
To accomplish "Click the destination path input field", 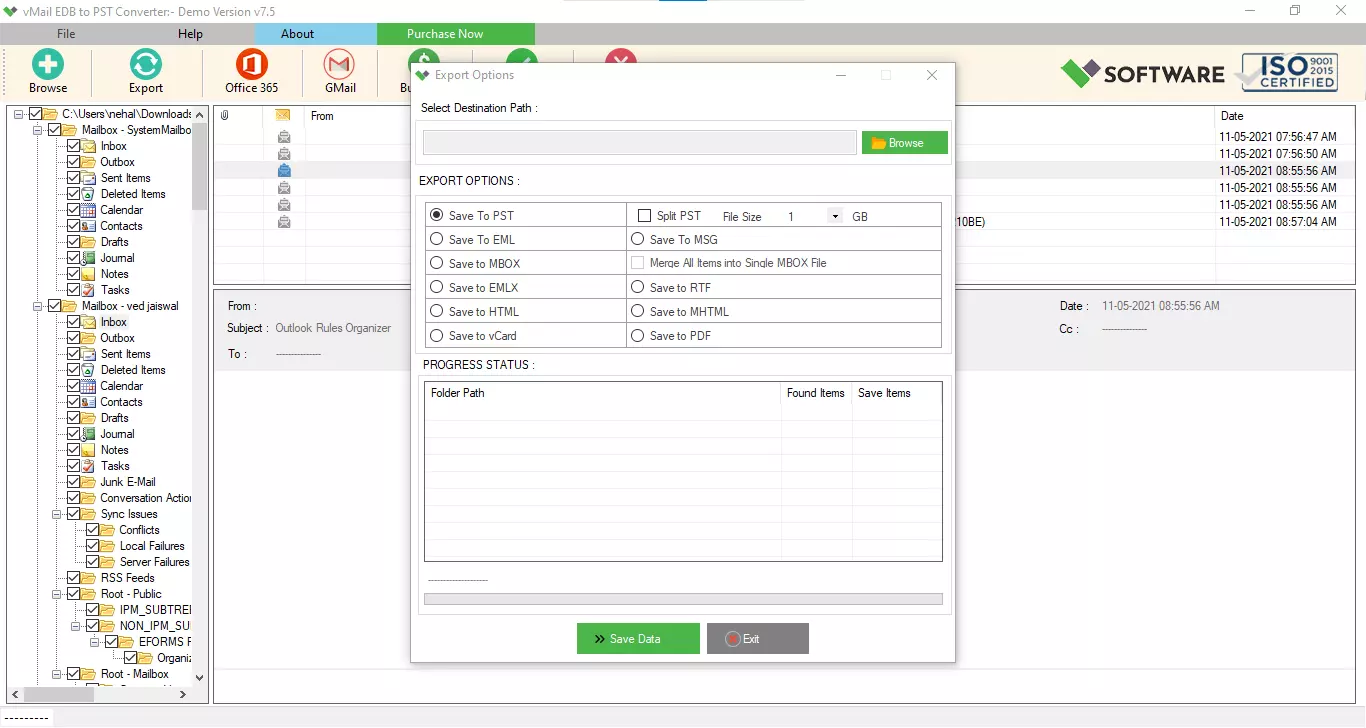I will pos(638,142).
